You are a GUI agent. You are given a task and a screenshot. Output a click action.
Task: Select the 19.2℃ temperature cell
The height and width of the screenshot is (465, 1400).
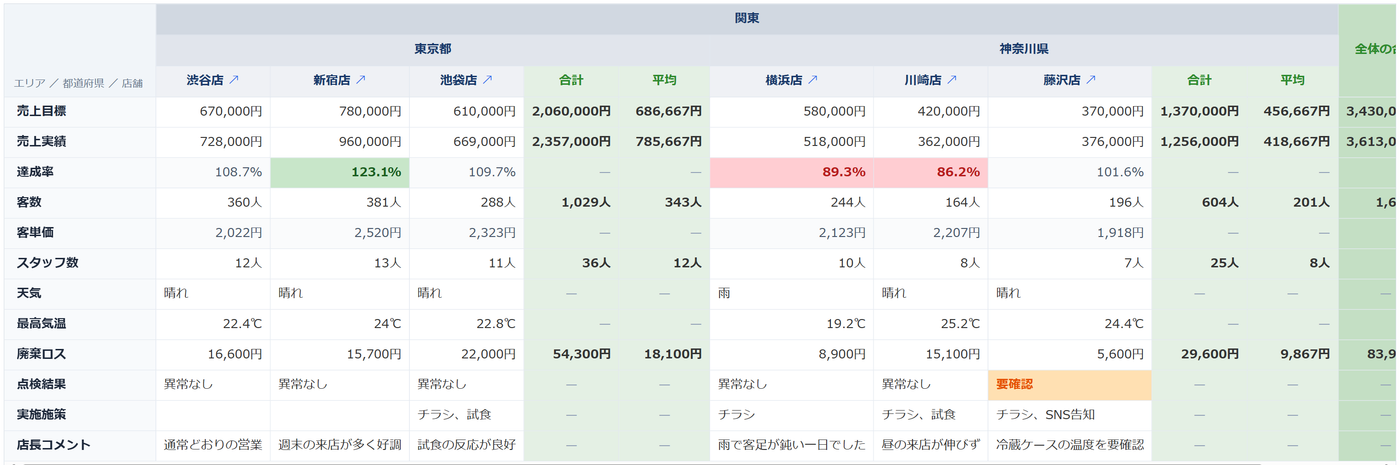(791, 324)
